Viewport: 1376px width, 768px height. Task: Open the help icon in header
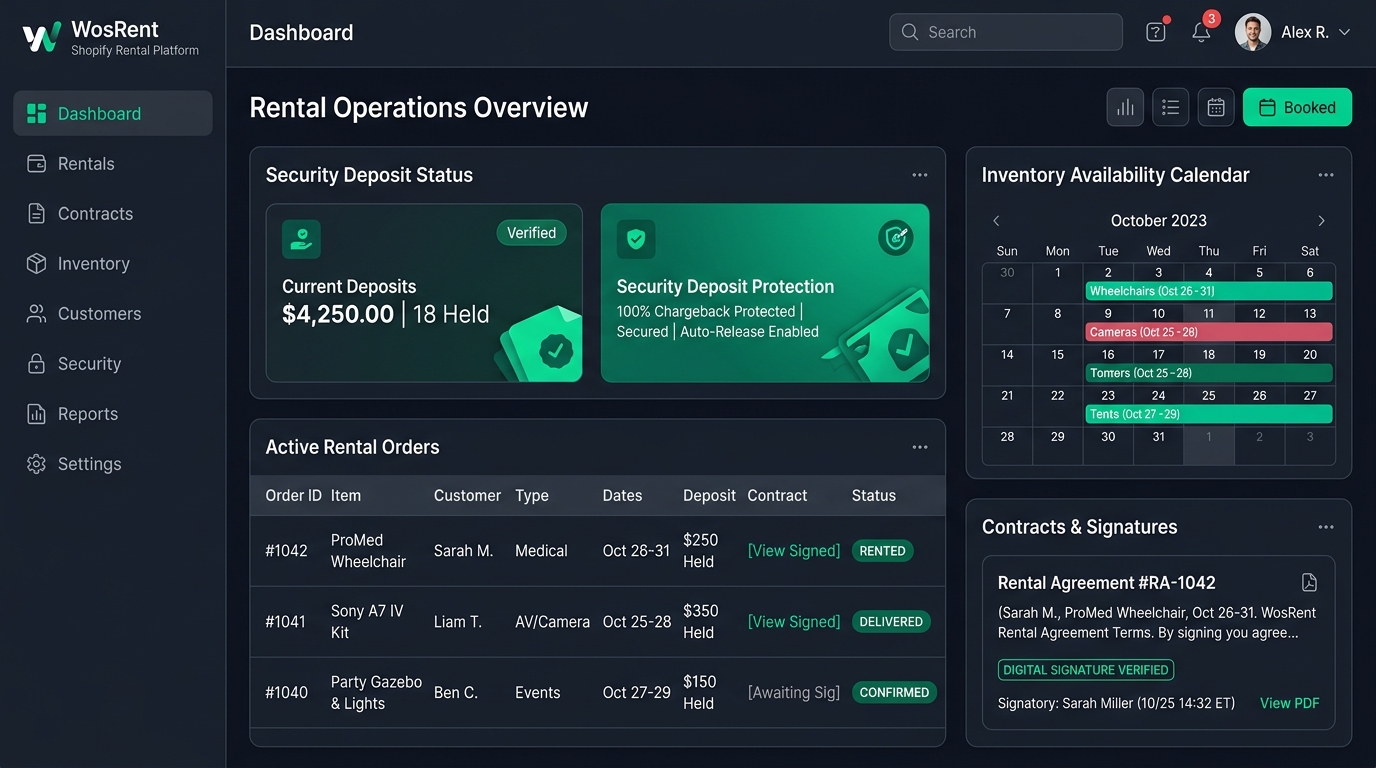click(x=1156, y=32)
